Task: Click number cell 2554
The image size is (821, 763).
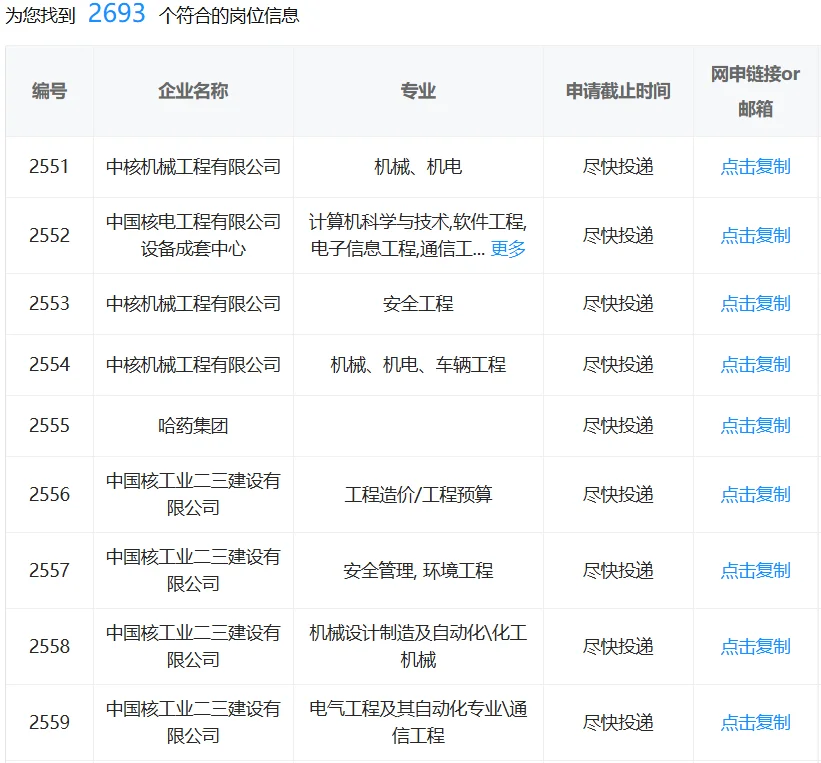Action: pos(49,365)
